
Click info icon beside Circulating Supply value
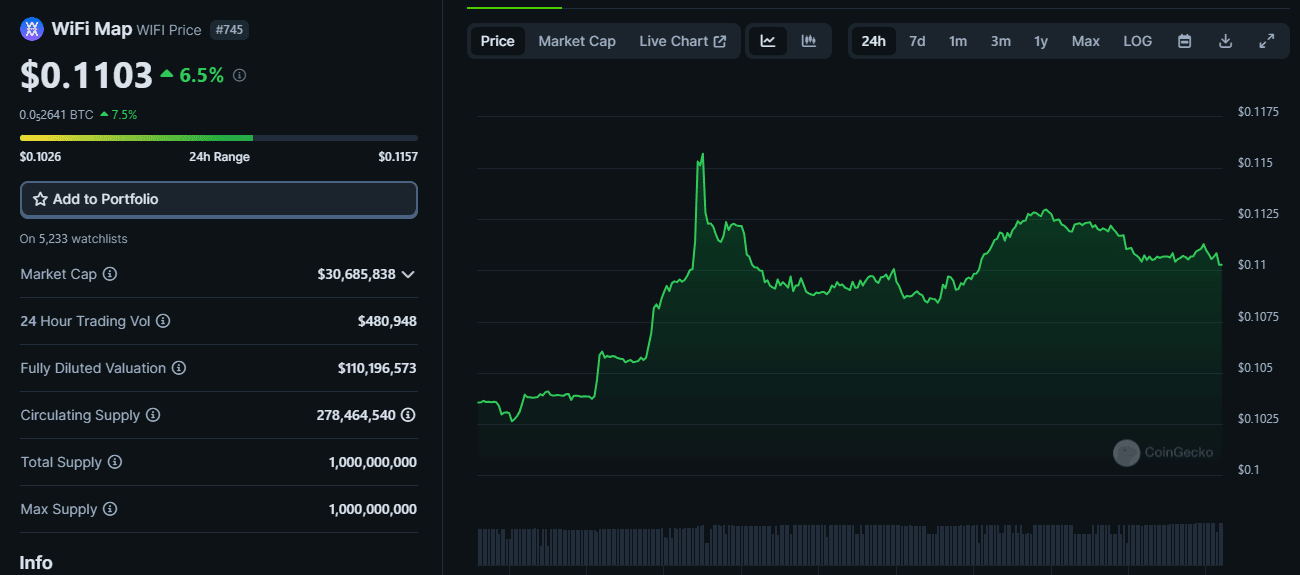408,415
